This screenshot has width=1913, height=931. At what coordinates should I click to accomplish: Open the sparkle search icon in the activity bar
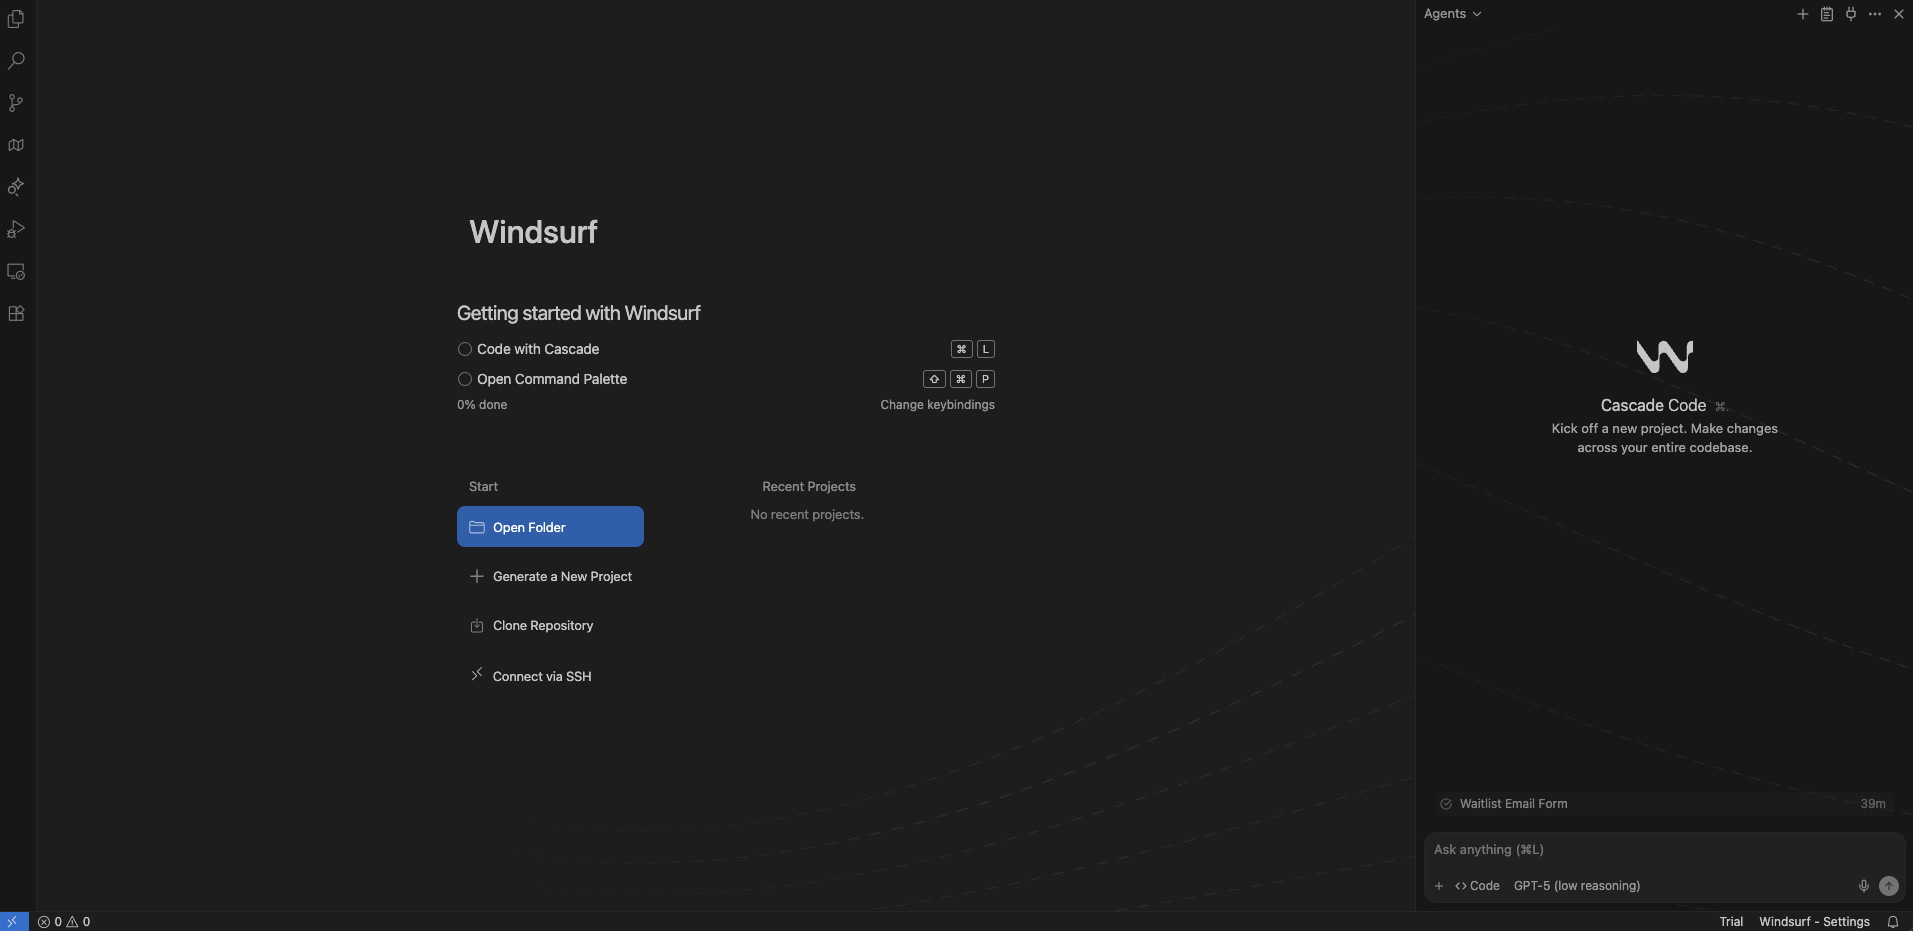[x=16, y=187]
